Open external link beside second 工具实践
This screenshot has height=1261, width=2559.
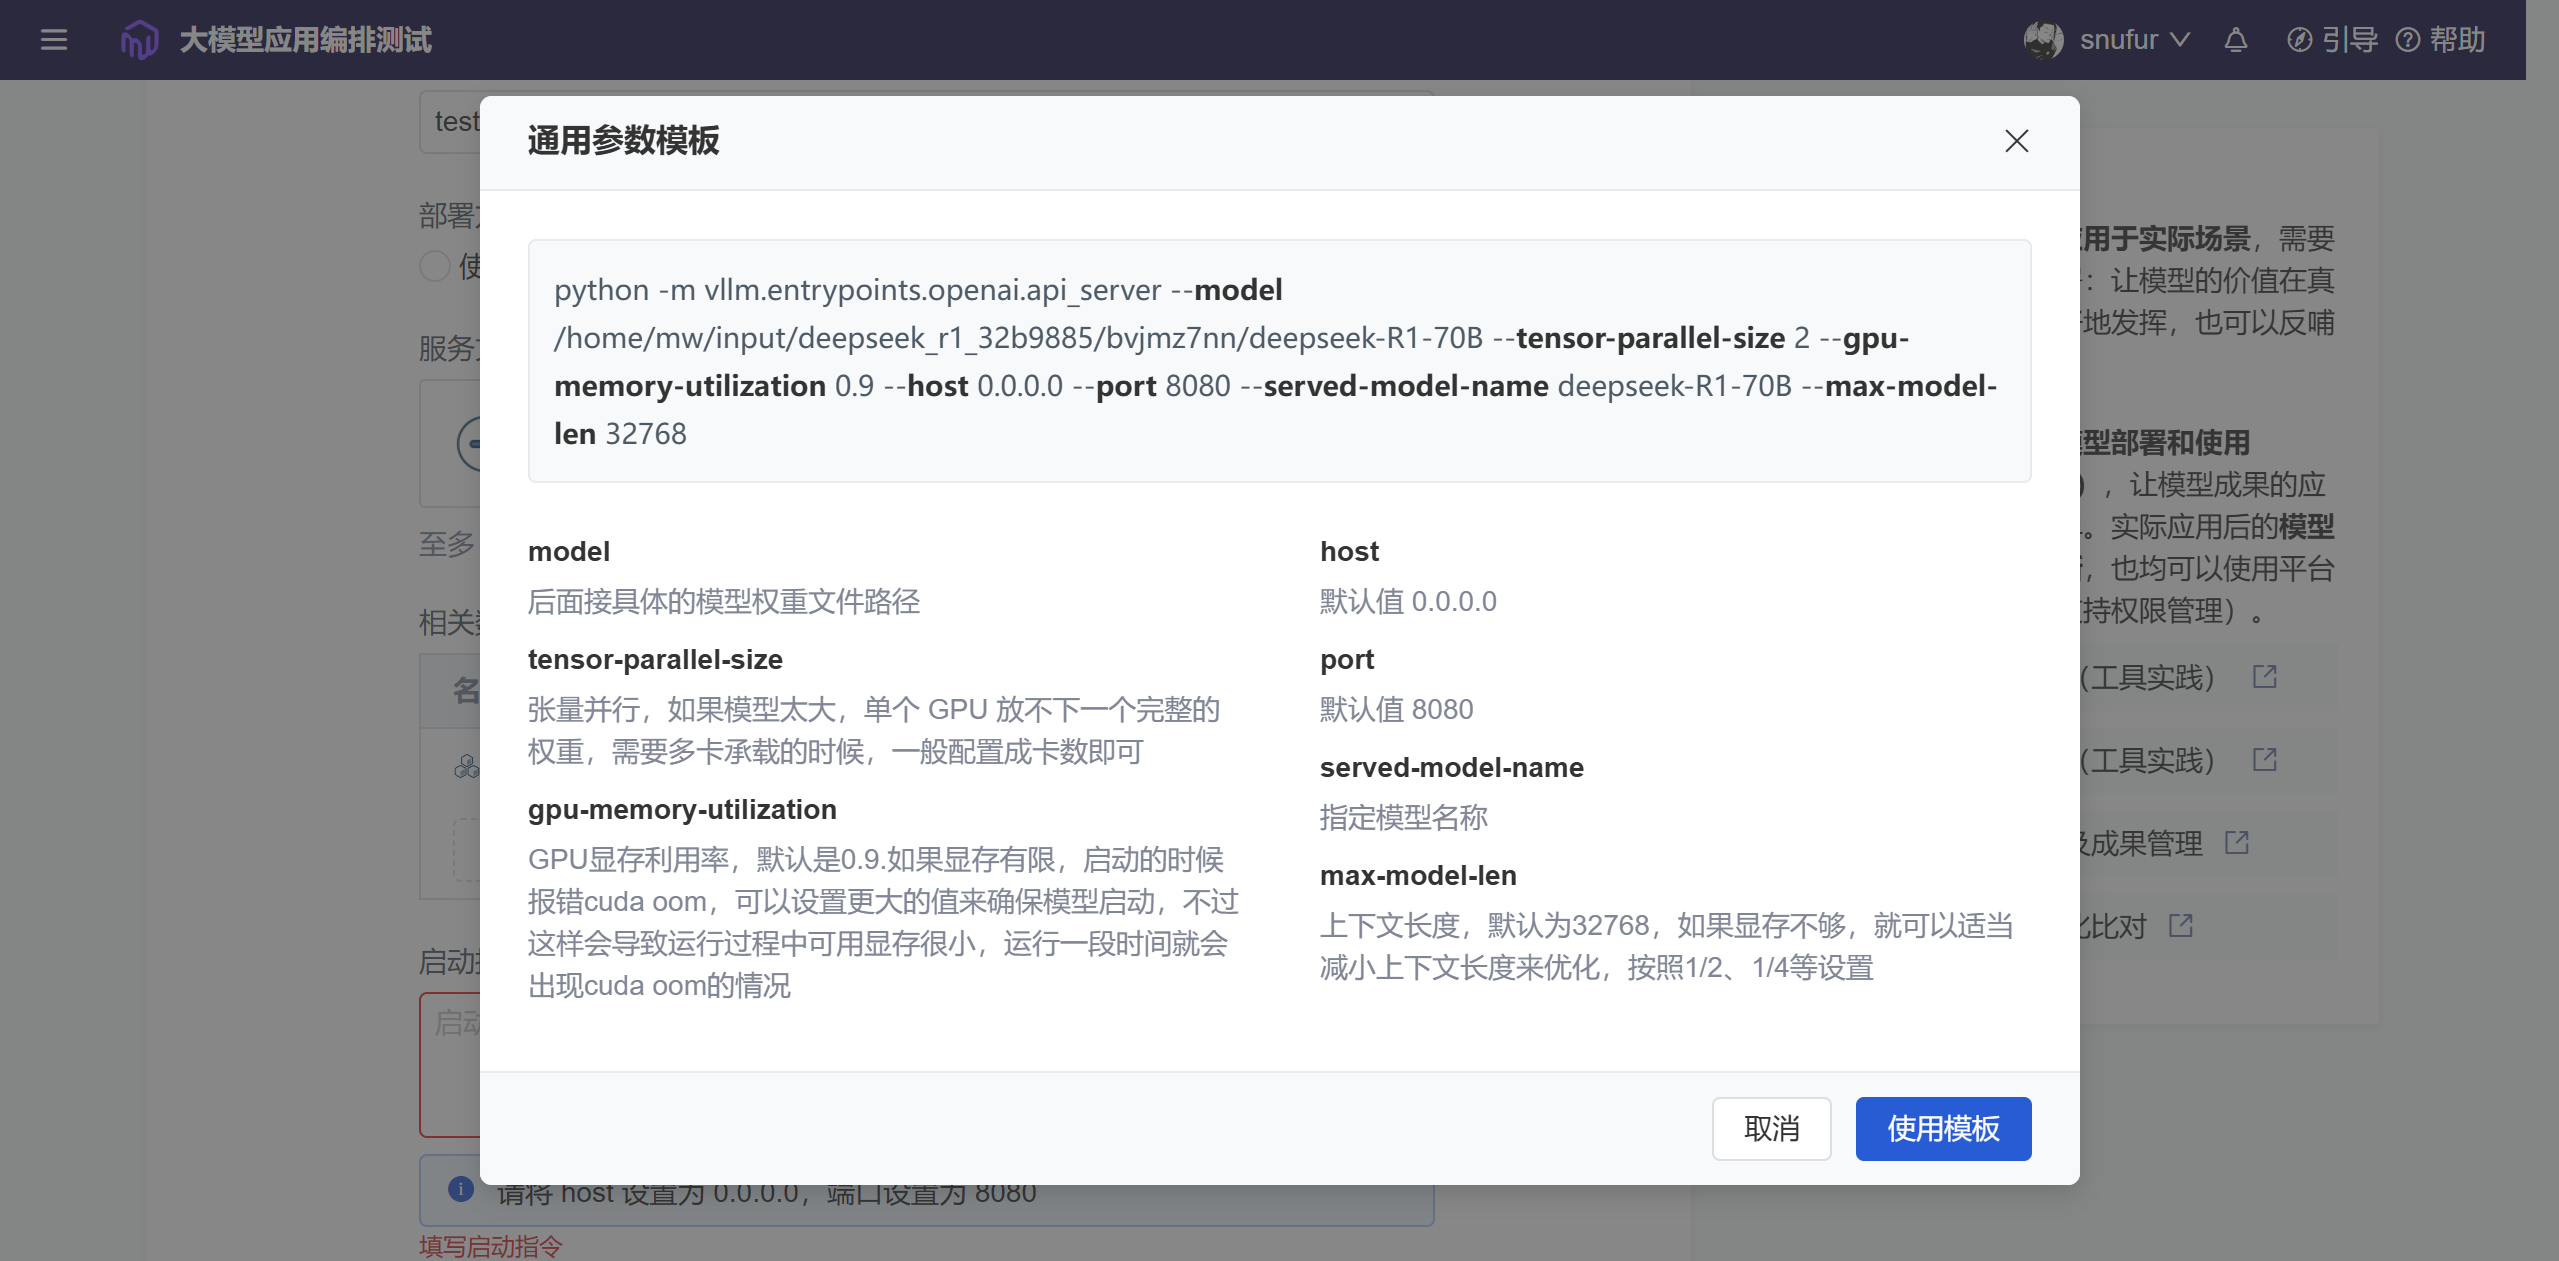(2264, 760)
